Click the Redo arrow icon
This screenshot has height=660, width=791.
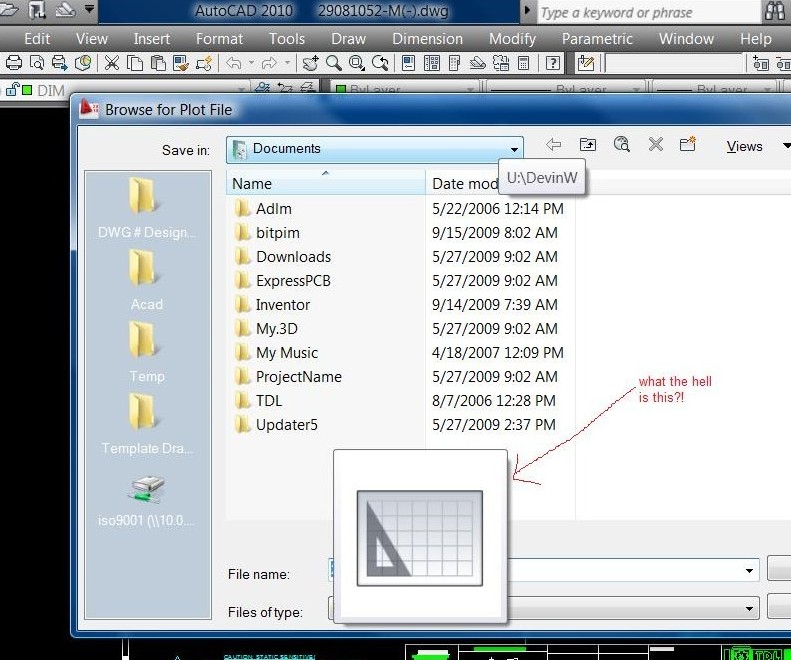pos(269,63)
